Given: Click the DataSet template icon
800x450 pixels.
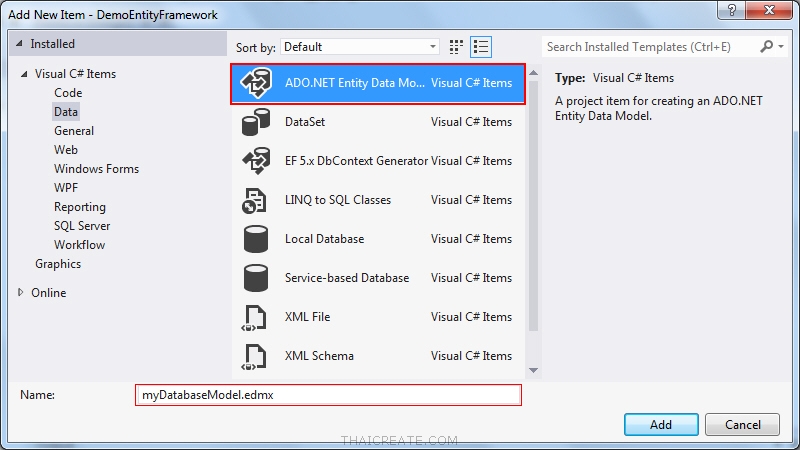Looking at the screenshot, I should (256, 122).
